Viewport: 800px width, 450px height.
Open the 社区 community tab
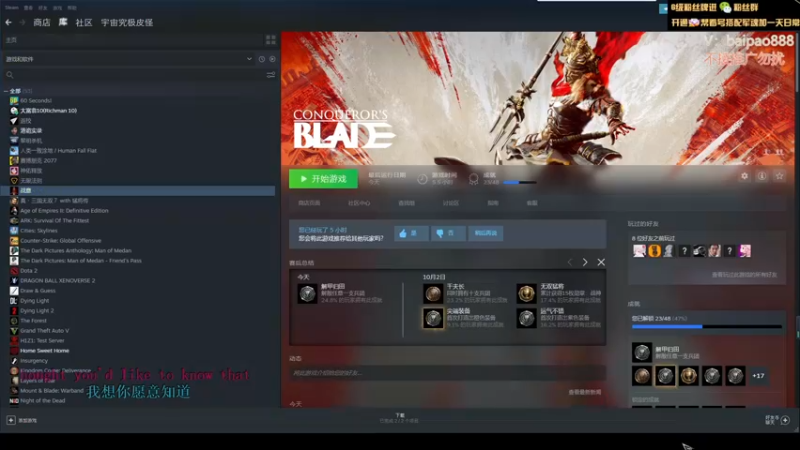click(84, 22)
